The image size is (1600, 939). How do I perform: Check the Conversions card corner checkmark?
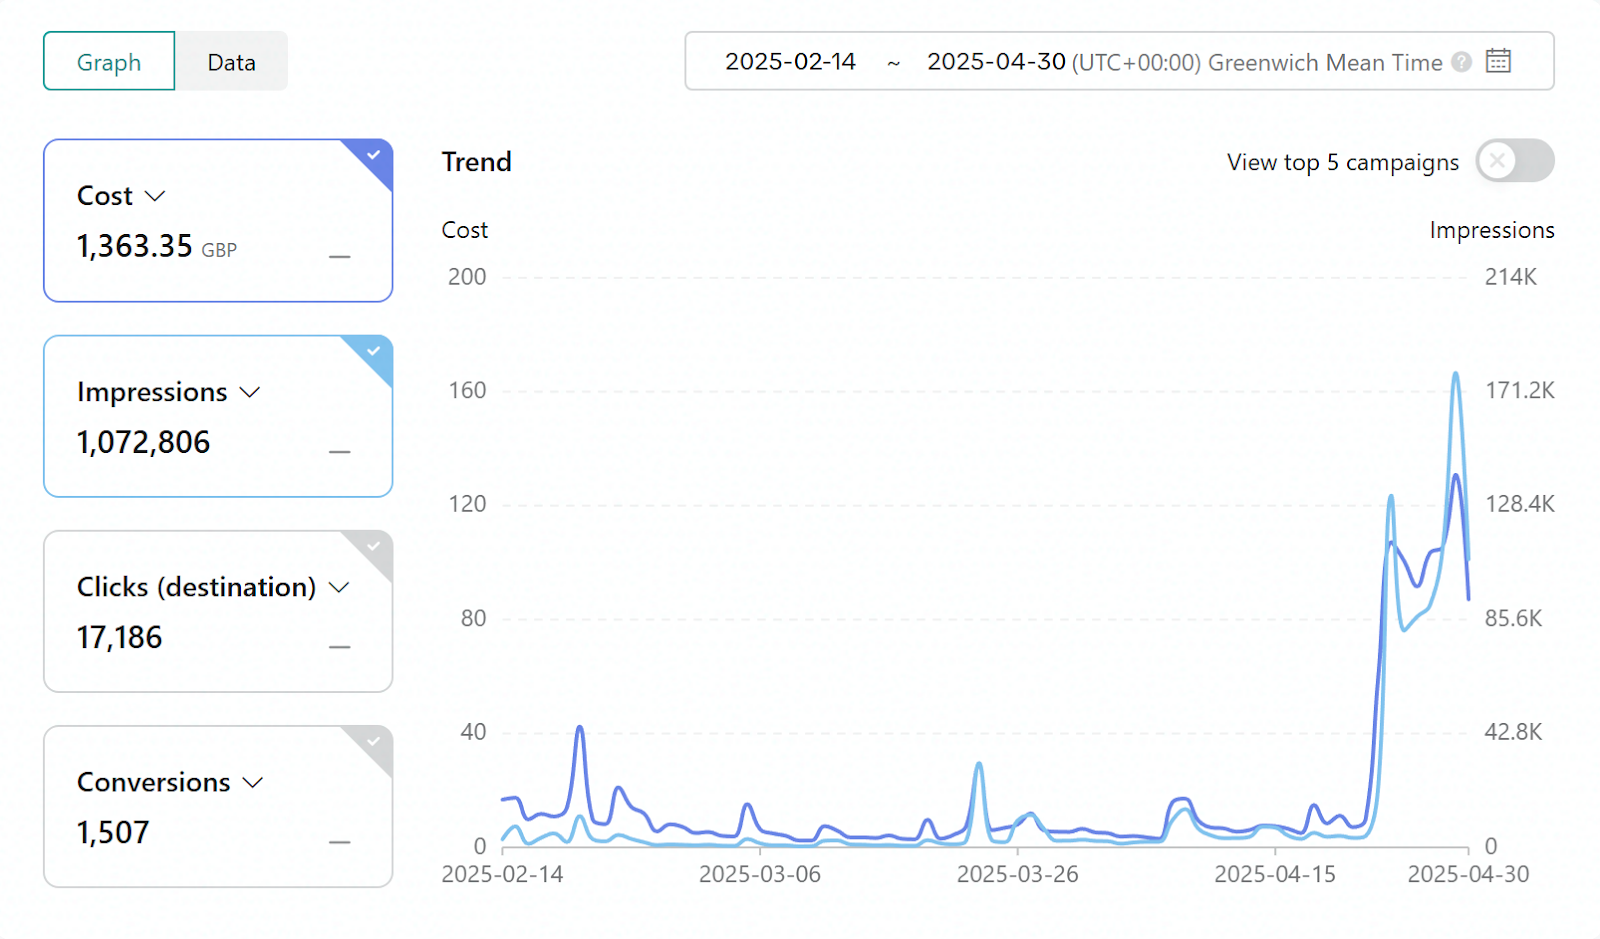[373, 741]
